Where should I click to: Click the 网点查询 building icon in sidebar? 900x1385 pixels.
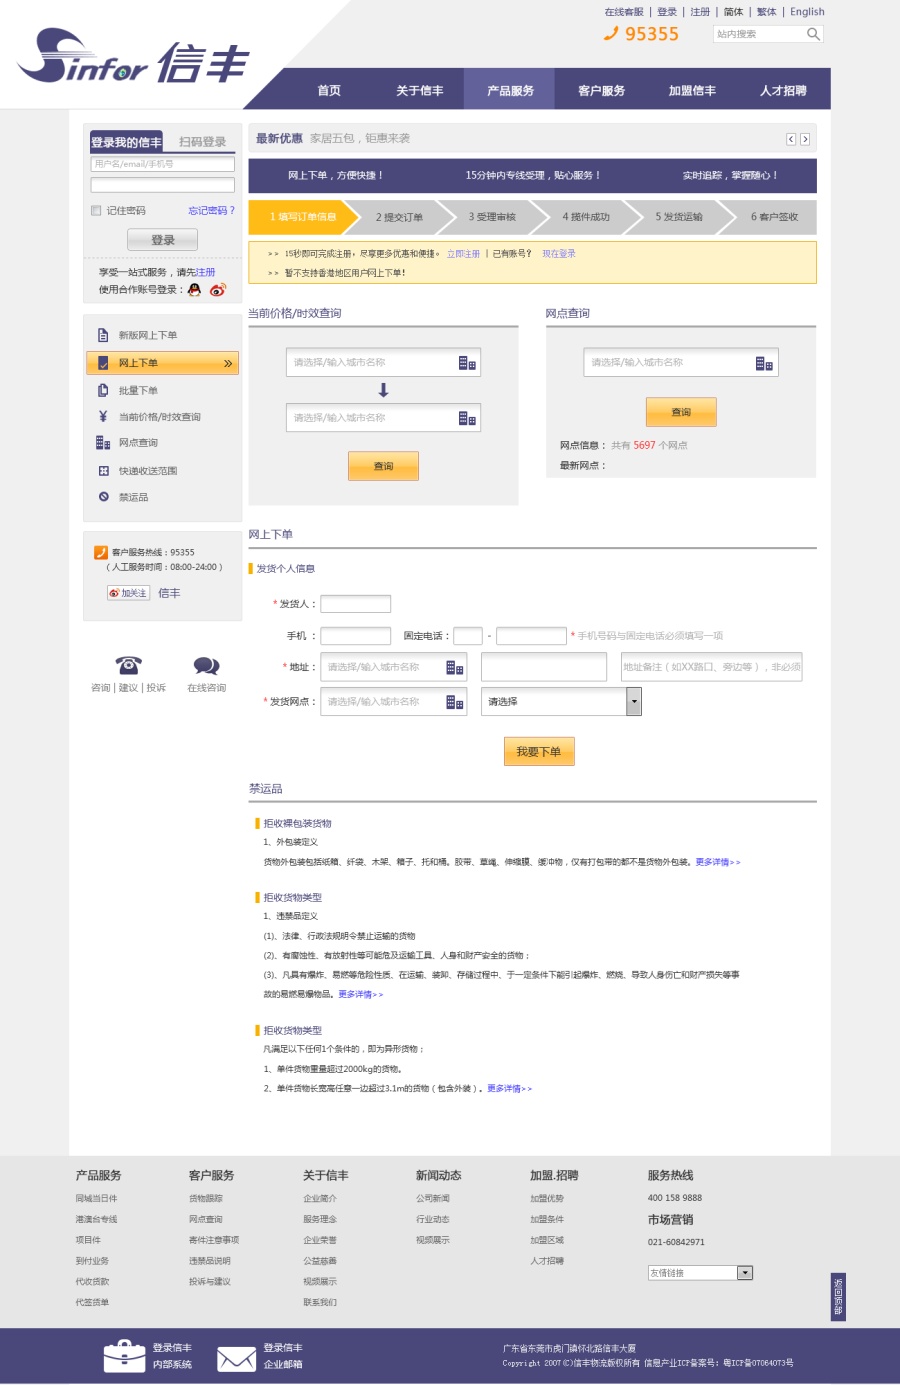[103, 442]
